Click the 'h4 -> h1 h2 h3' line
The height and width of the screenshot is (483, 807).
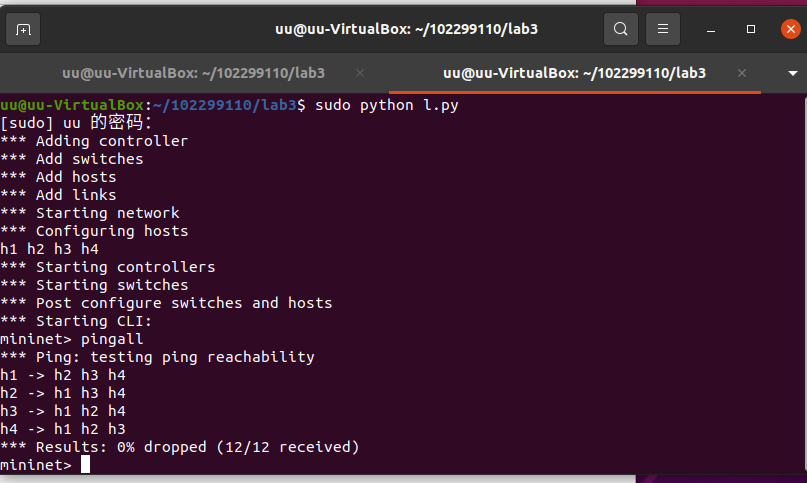click(x=63, y=429)
